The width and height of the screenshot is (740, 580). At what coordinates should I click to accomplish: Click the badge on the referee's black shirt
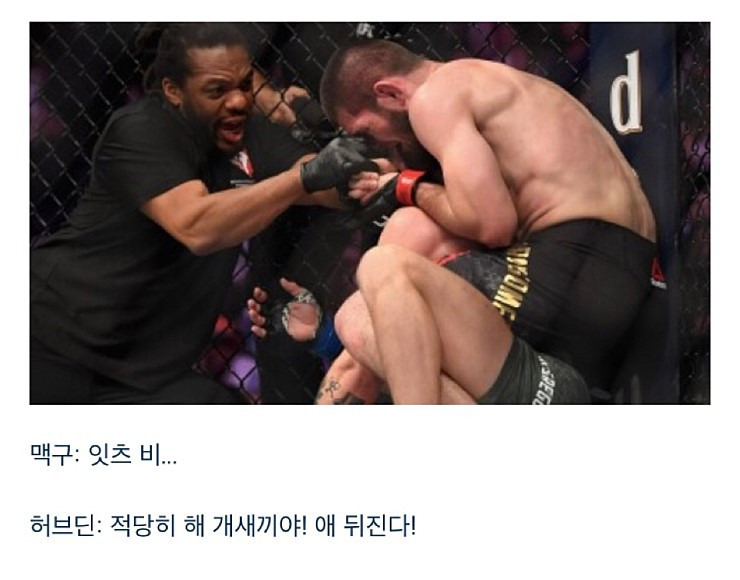pos(243,163)
